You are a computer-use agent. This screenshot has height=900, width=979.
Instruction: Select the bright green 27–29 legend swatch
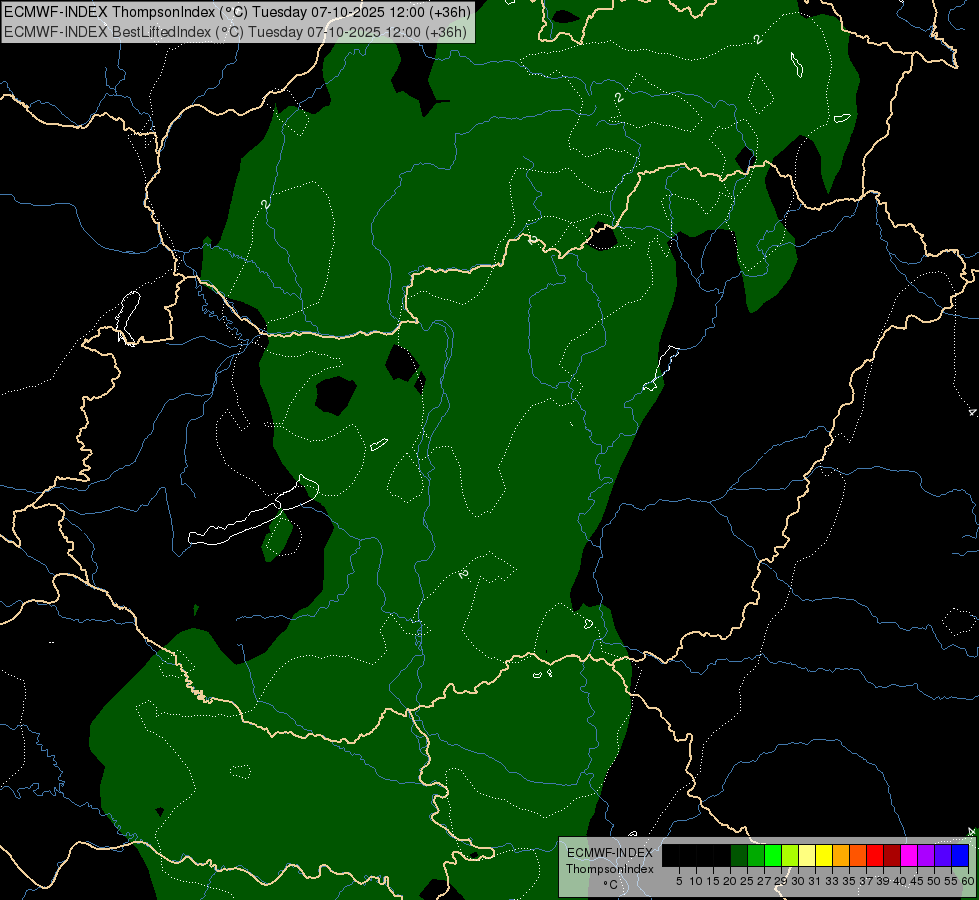point(773,855)
